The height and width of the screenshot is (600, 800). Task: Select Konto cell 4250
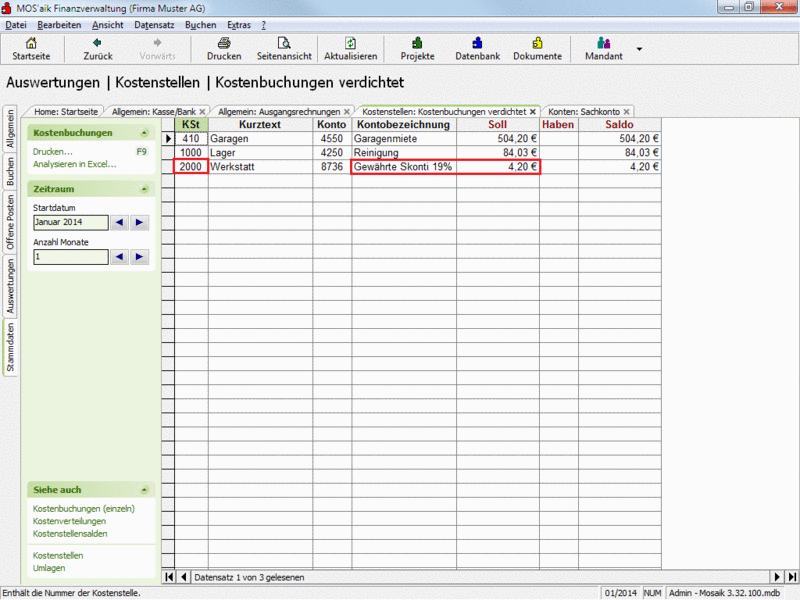[332, 153]
